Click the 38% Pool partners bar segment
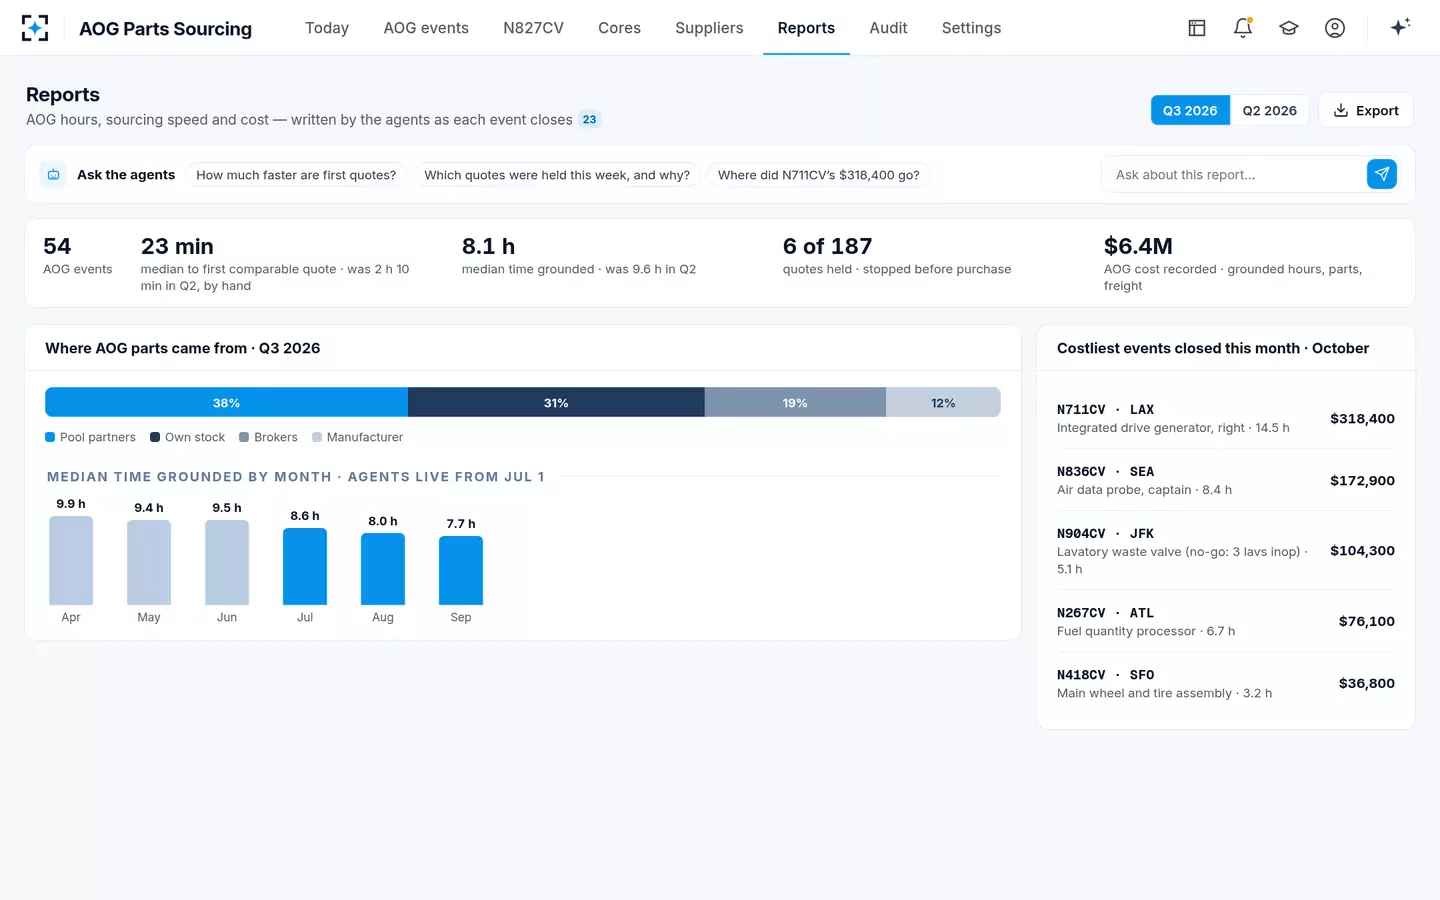Viewport: 1440px width, 900px height. 226,402
